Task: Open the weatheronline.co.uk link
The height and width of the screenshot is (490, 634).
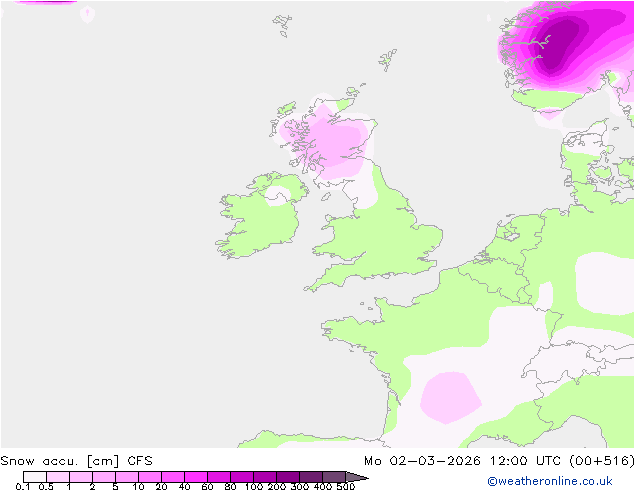Action: click(x=550, y=481)
